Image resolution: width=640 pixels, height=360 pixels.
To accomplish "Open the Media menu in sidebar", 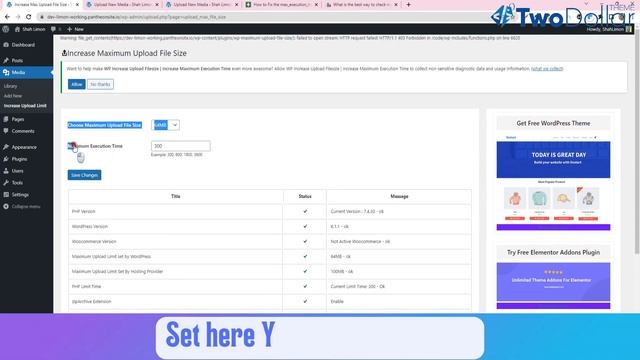I will 26,72.
